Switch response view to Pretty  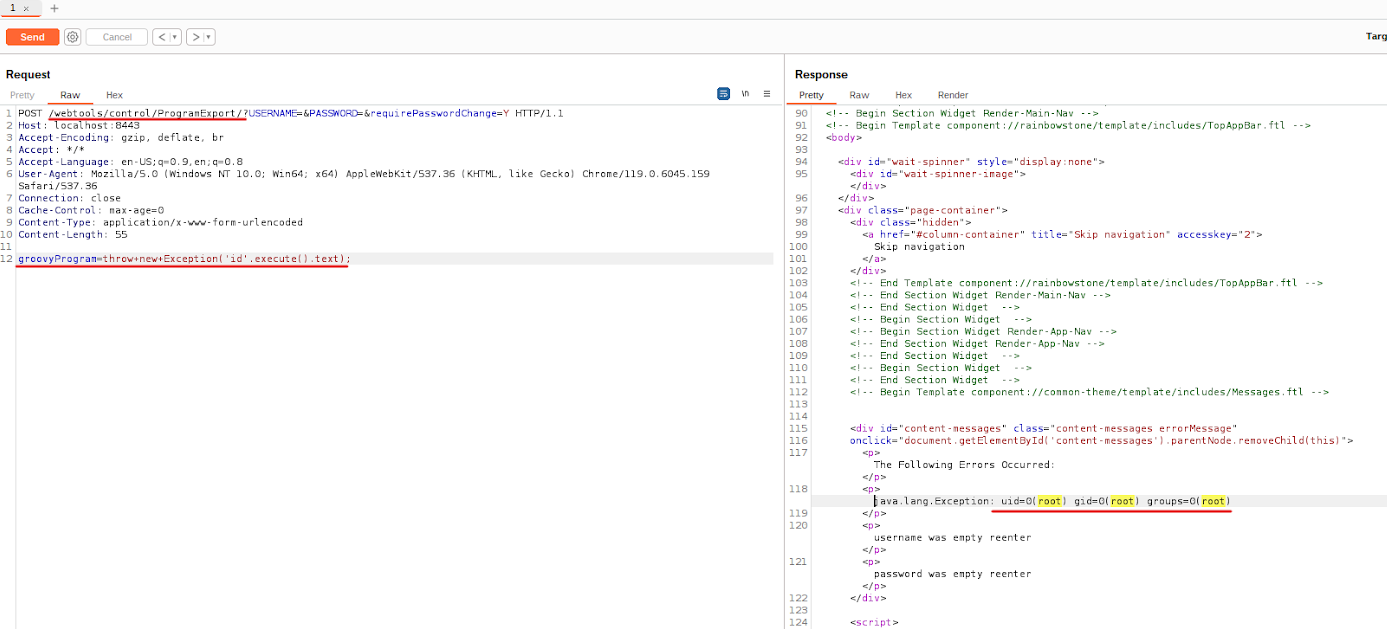(x=811, y=95)
